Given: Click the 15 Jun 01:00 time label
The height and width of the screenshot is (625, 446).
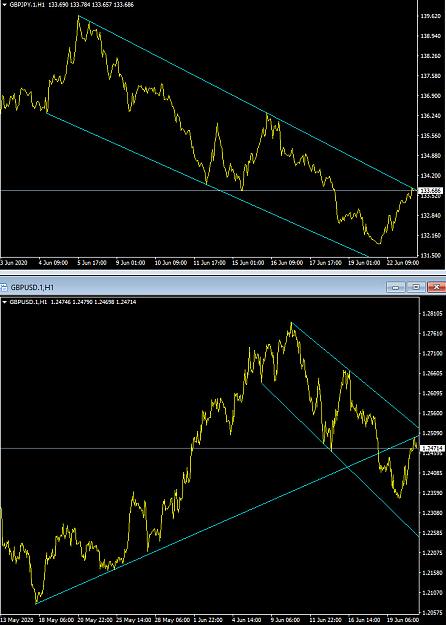Looking at the screenshot, I should point(250,263).
